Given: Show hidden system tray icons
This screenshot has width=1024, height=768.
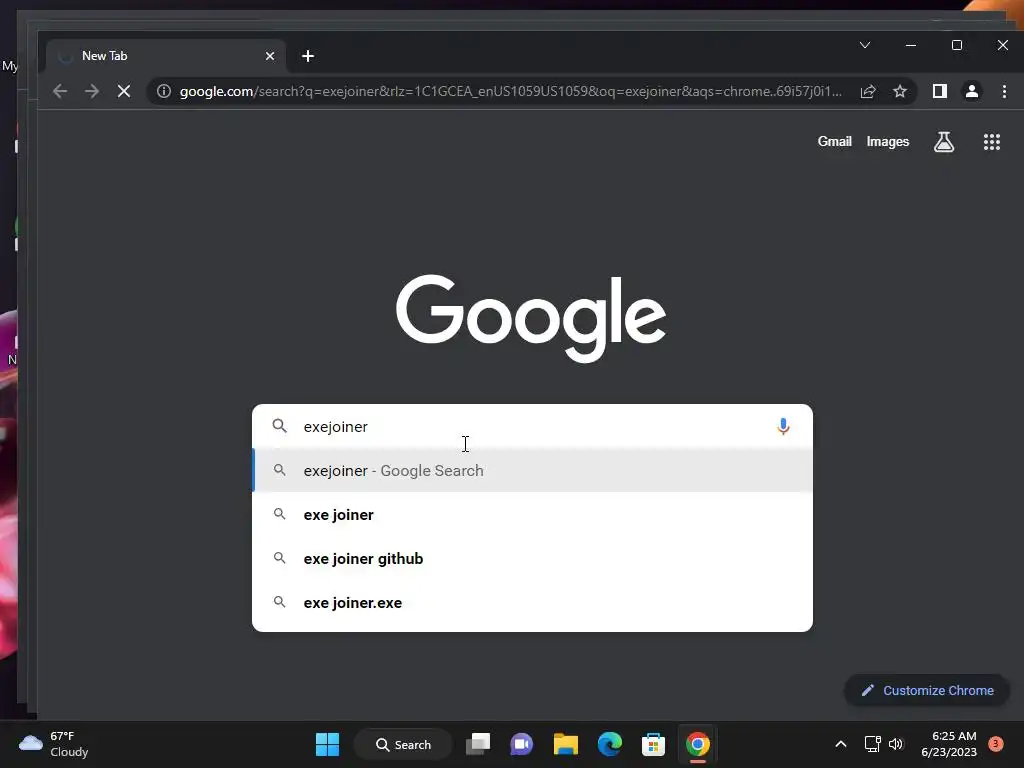Looking at the screenshot, I should click(841, 744).
